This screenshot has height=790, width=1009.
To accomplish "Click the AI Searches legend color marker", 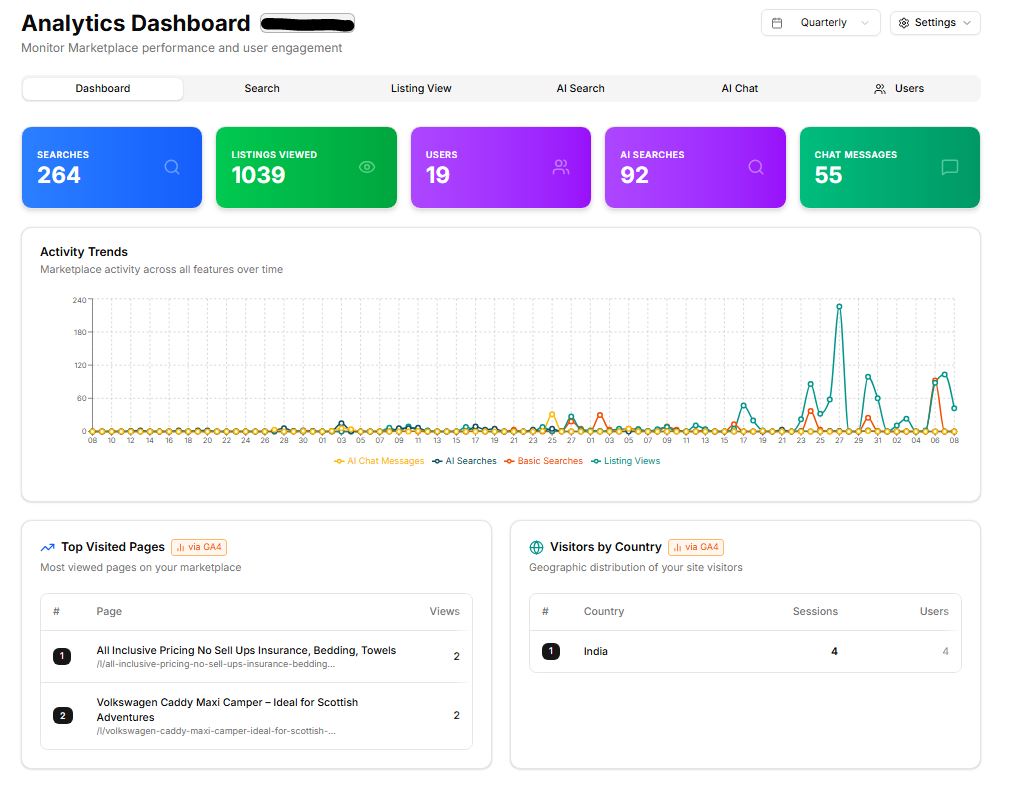I will pyautogui.click(x=437, y=461).
